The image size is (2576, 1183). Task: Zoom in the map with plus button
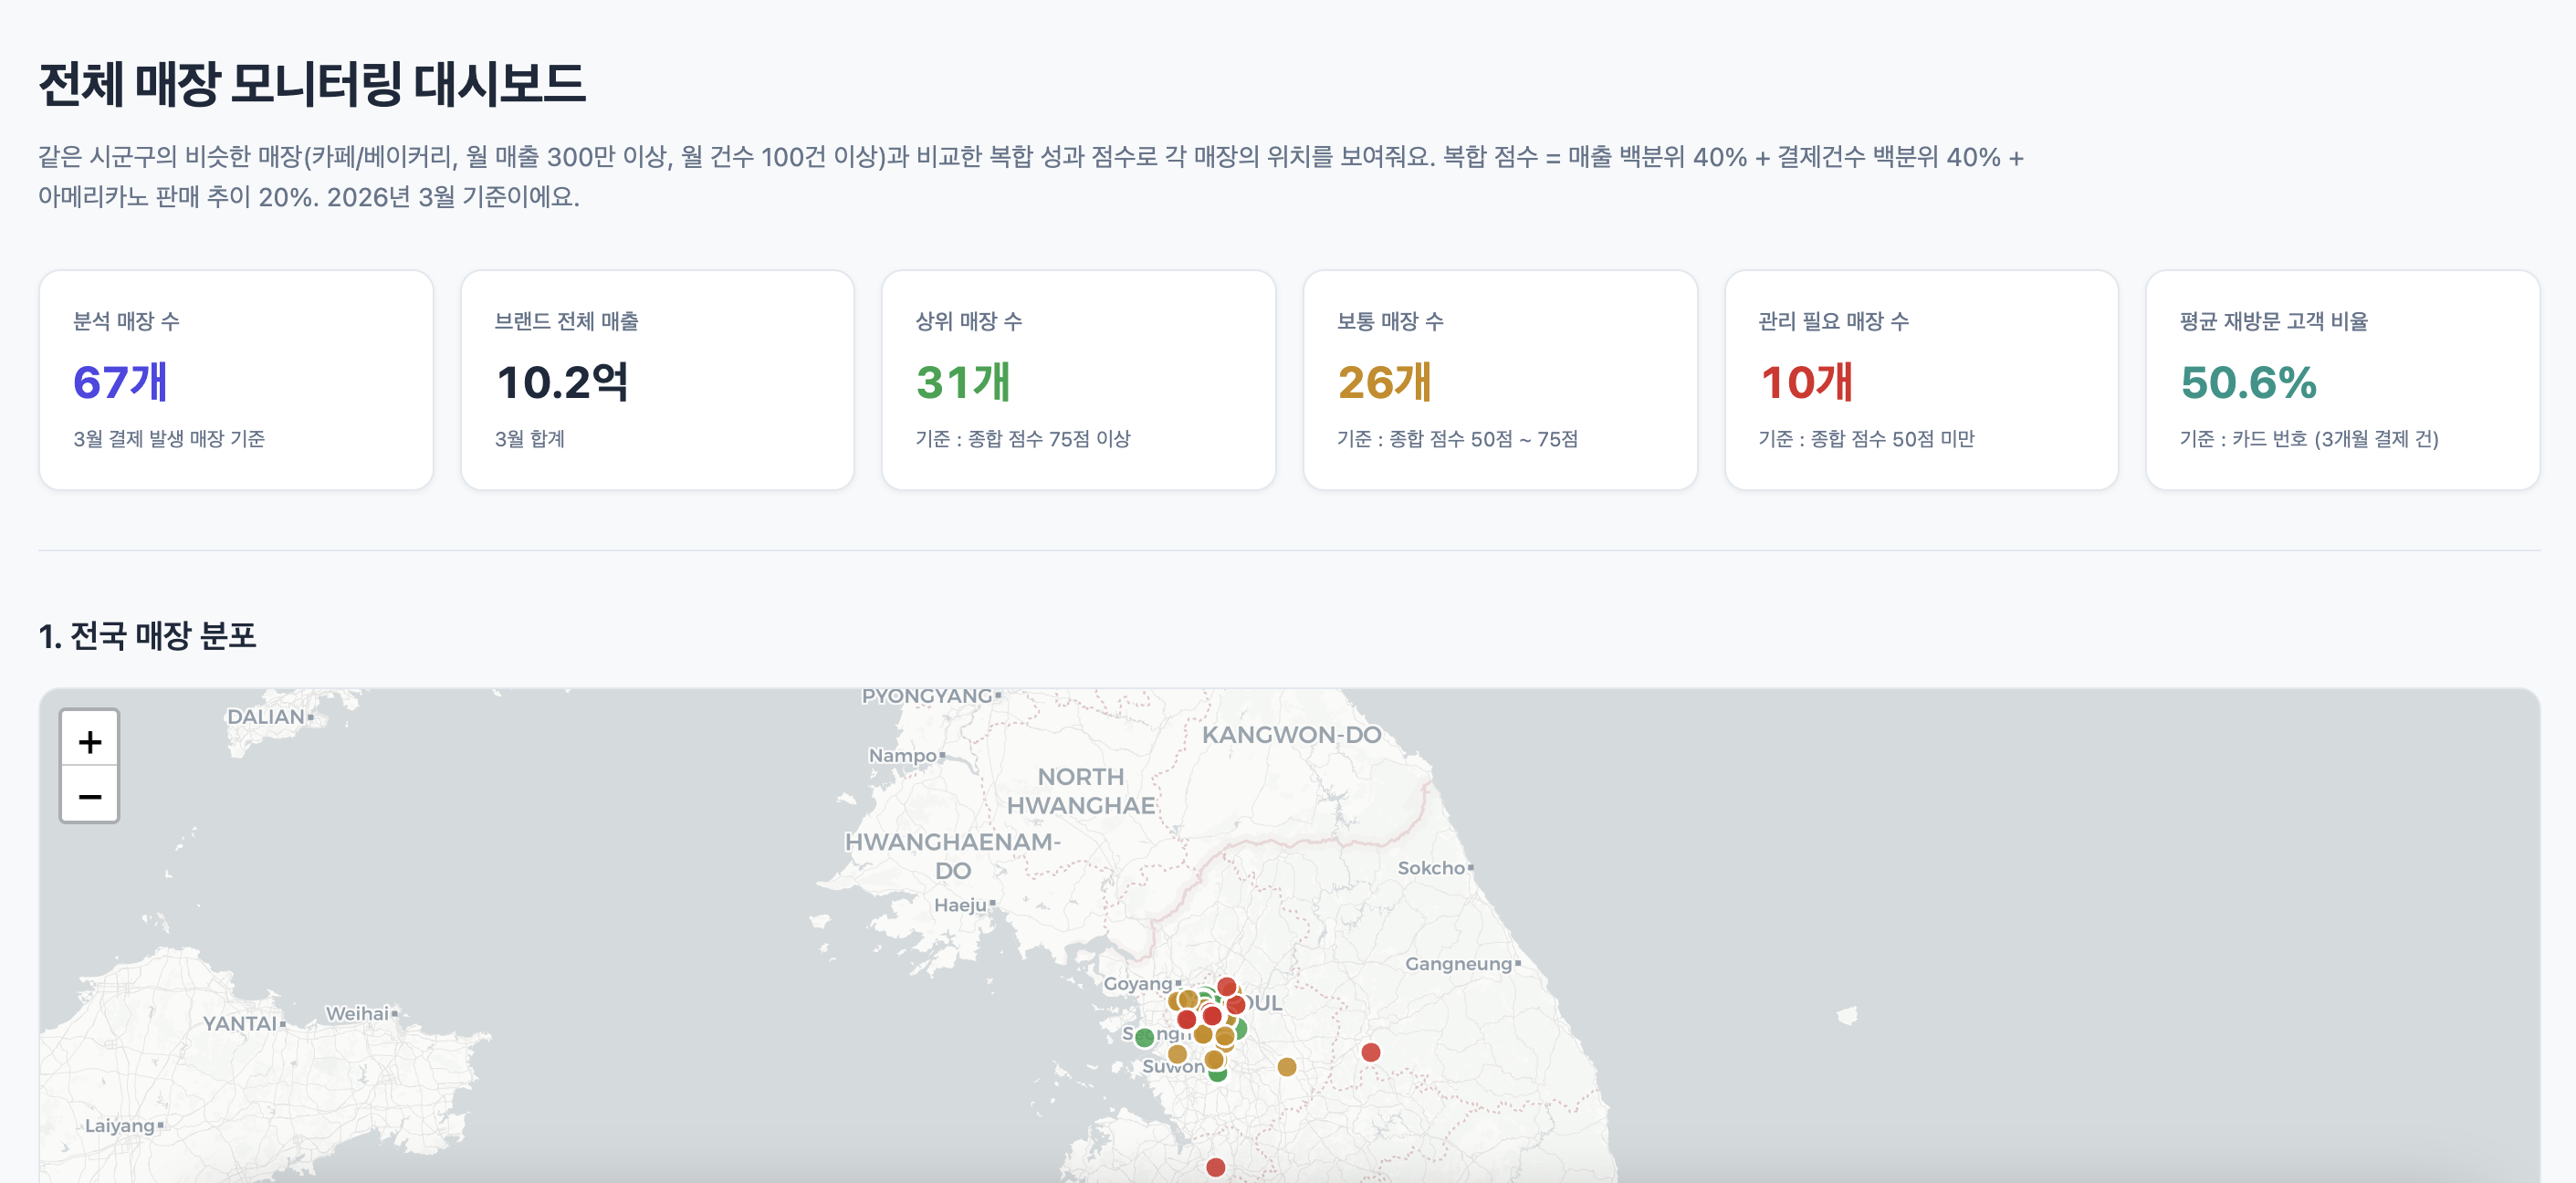90,741
